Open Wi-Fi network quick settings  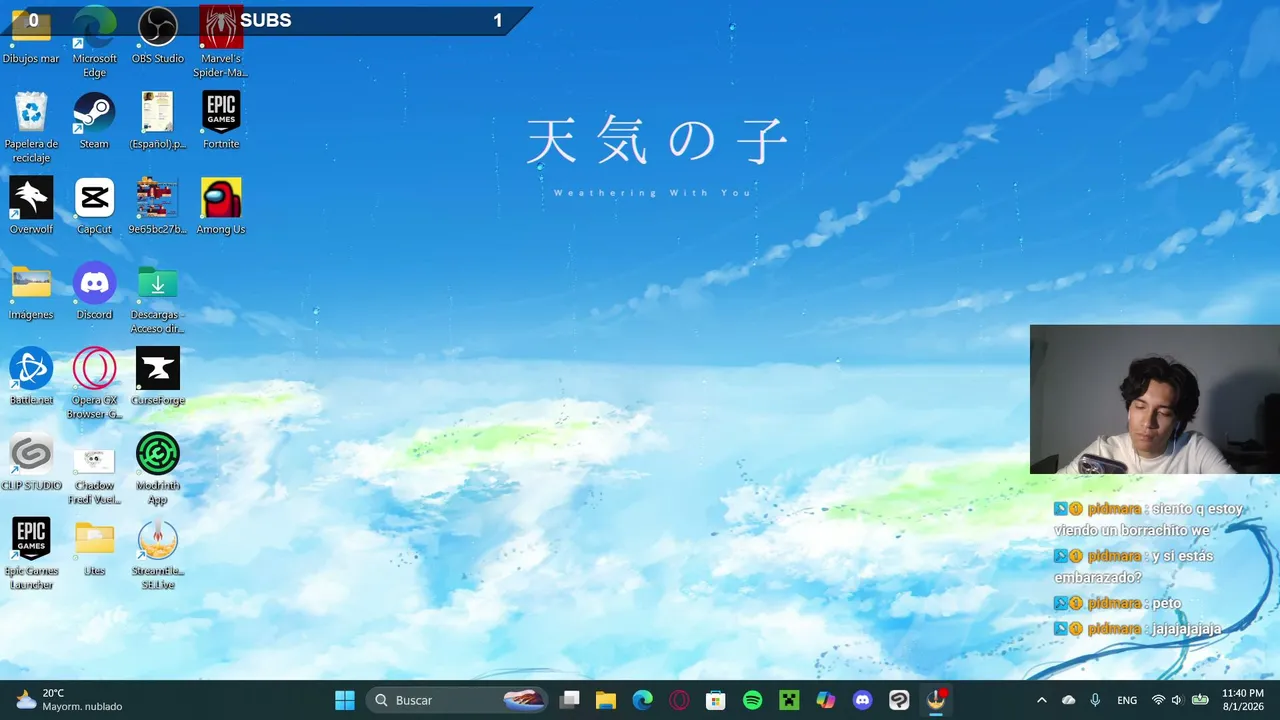(1158, 700)
